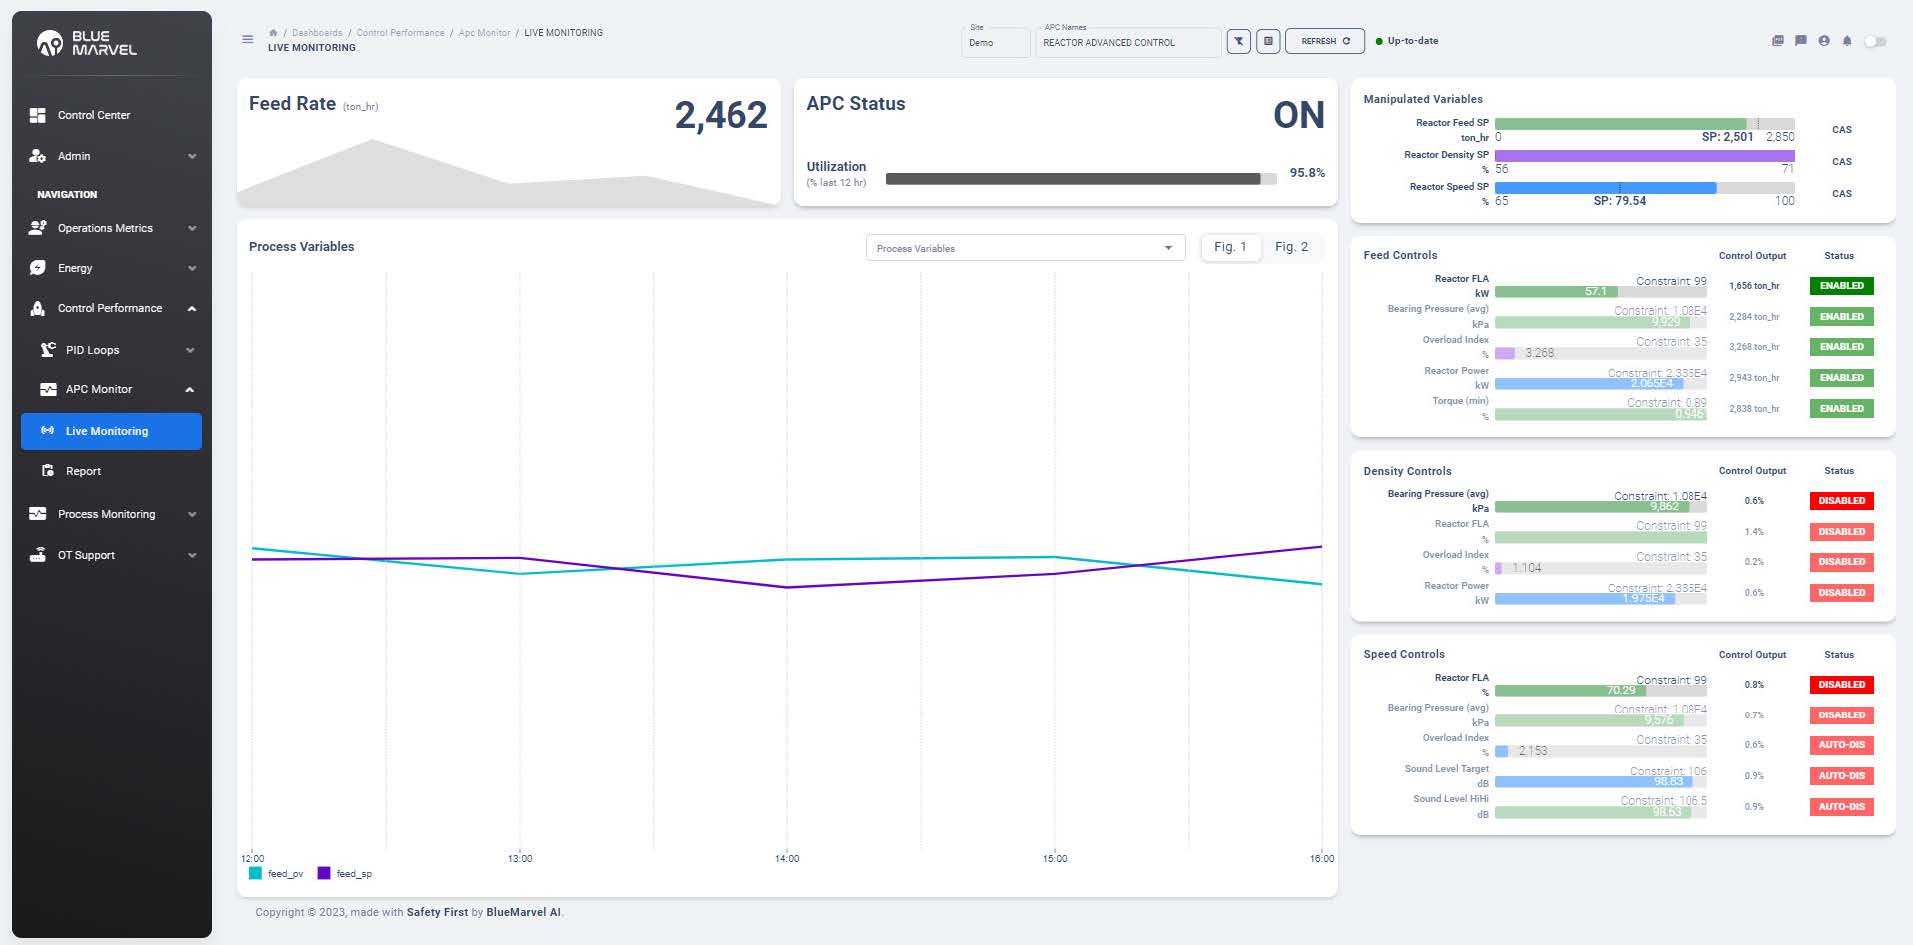The height and width of the screenshot is (945, 1913).
Task: Click the news library icon in header
Action: pyautogui.click(x=1777, y=41)
